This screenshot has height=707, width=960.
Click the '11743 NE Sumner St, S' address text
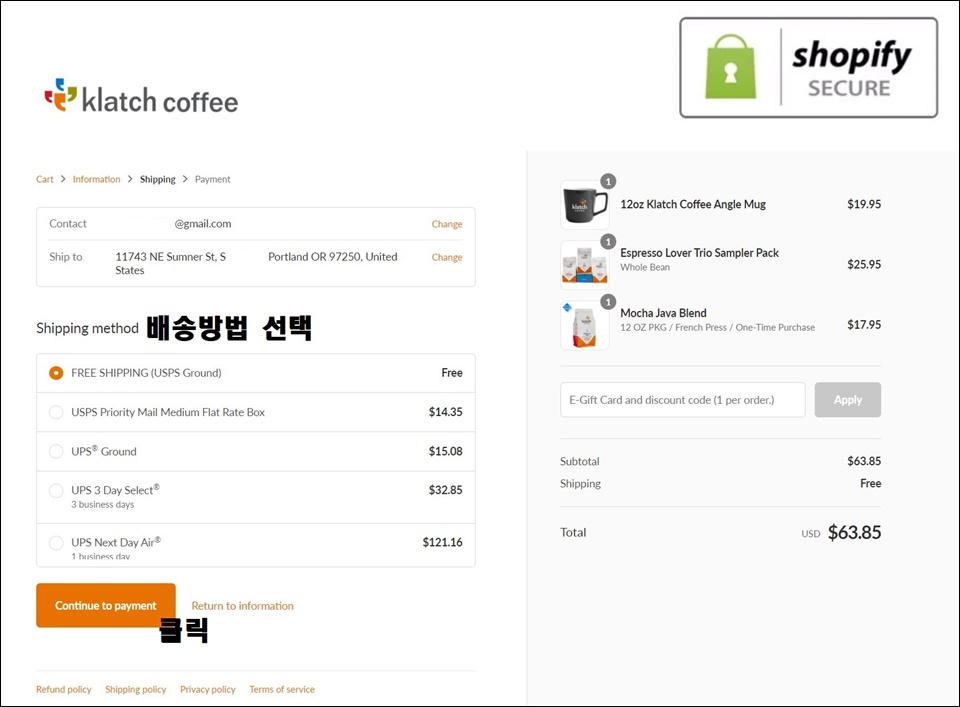170,257
